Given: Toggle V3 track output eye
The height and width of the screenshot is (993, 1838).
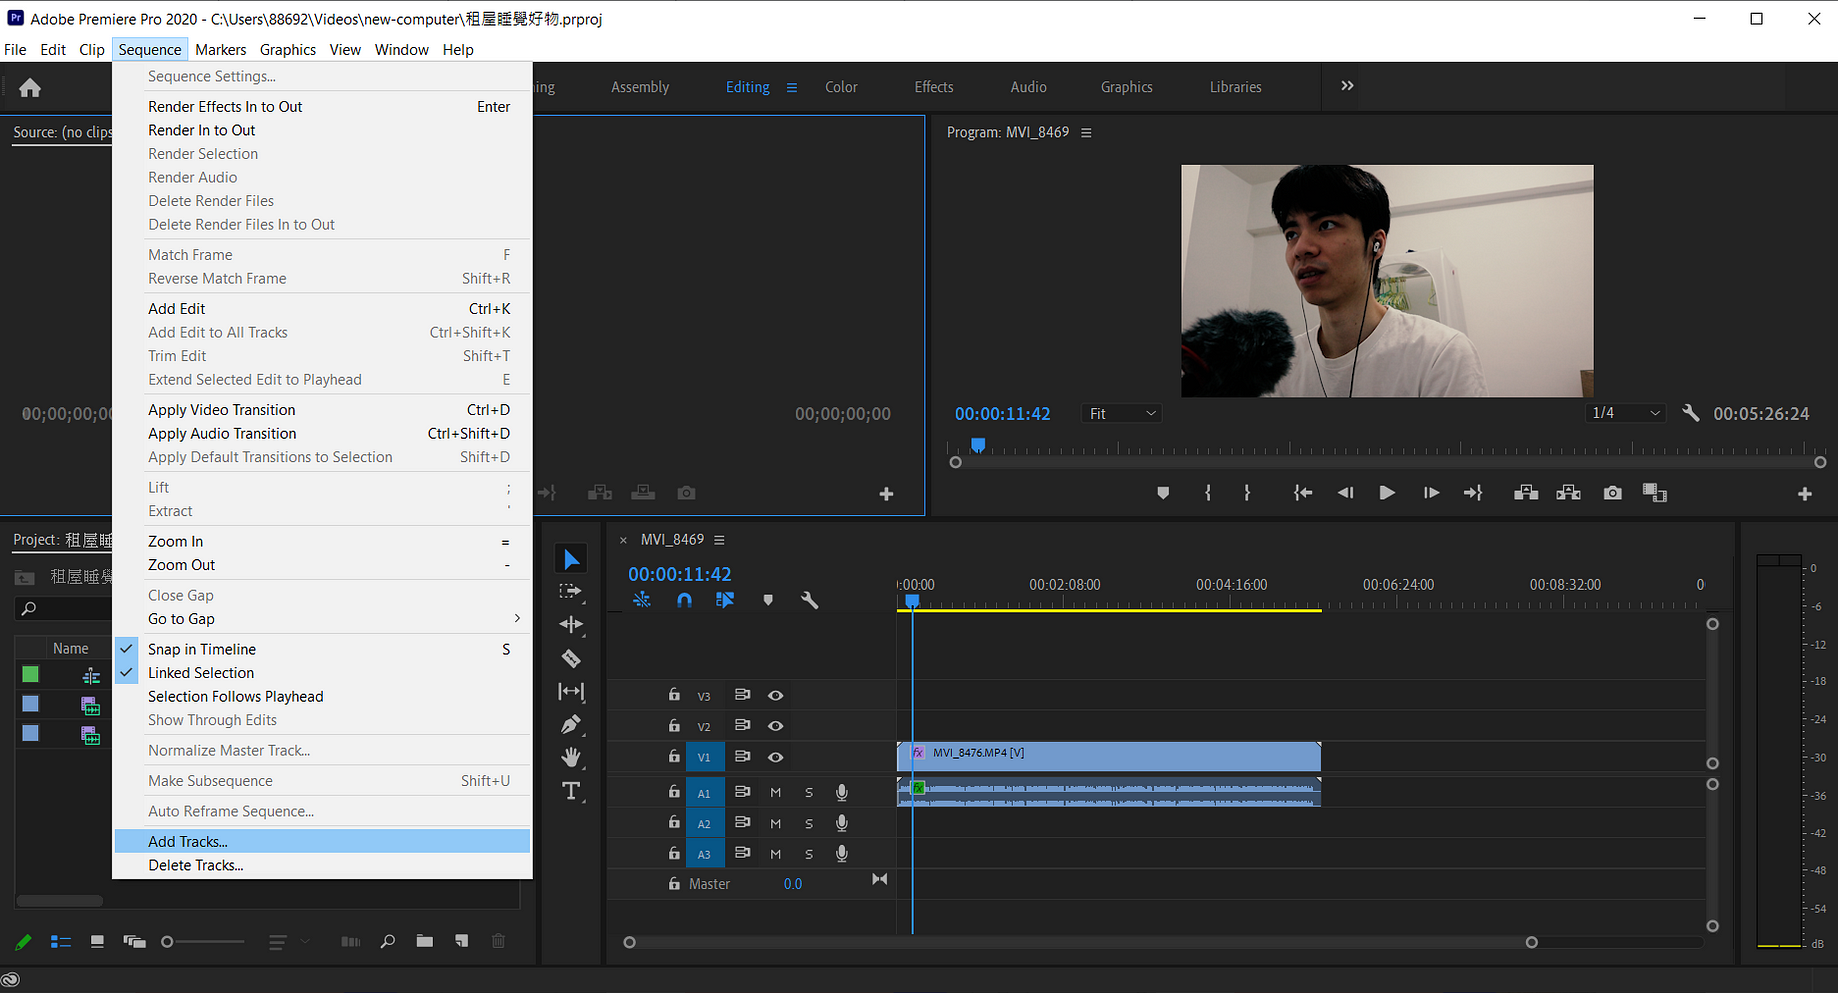Looking at the screenshot, I should (x=775, y=695).
